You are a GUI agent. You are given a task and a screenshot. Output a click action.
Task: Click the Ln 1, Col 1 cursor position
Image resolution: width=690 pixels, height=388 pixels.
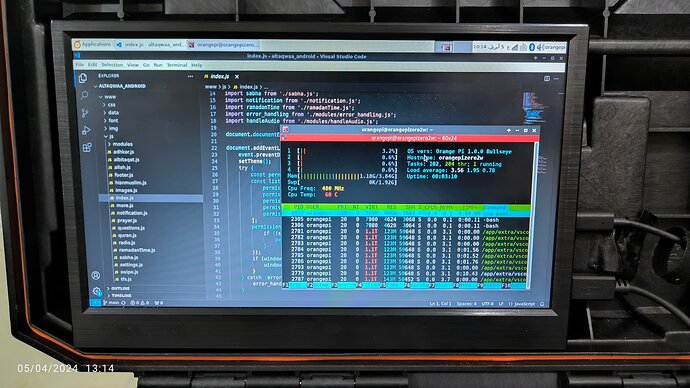coord(440,304)
